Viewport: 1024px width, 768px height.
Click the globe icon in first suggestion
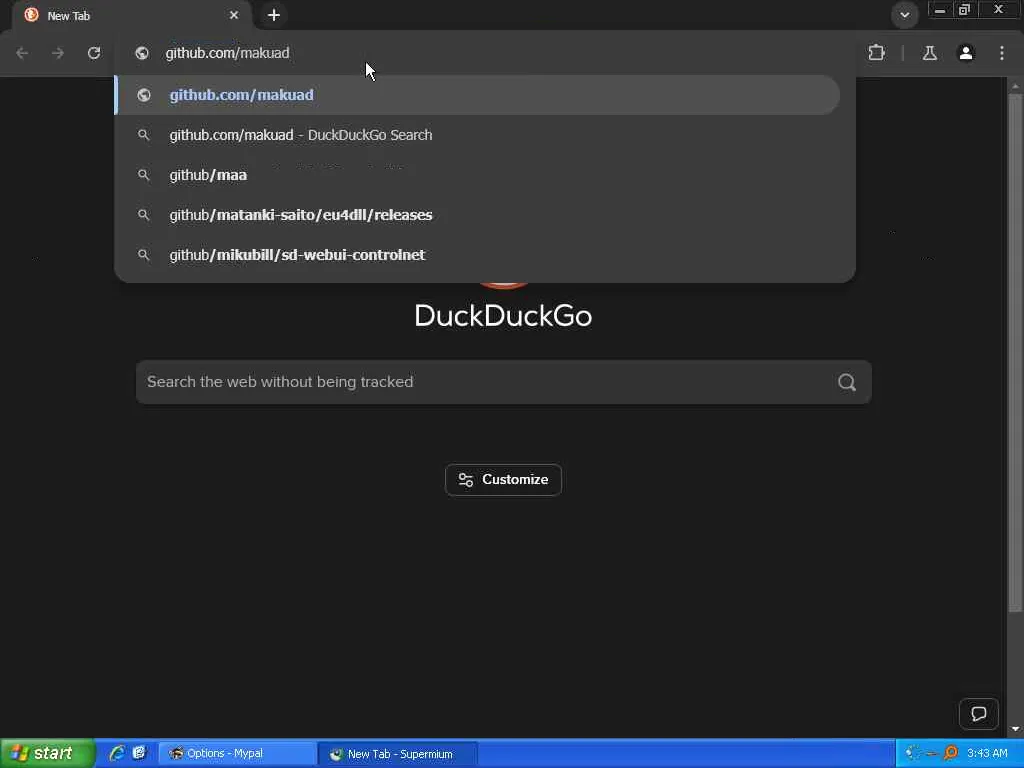coord(144,95)
